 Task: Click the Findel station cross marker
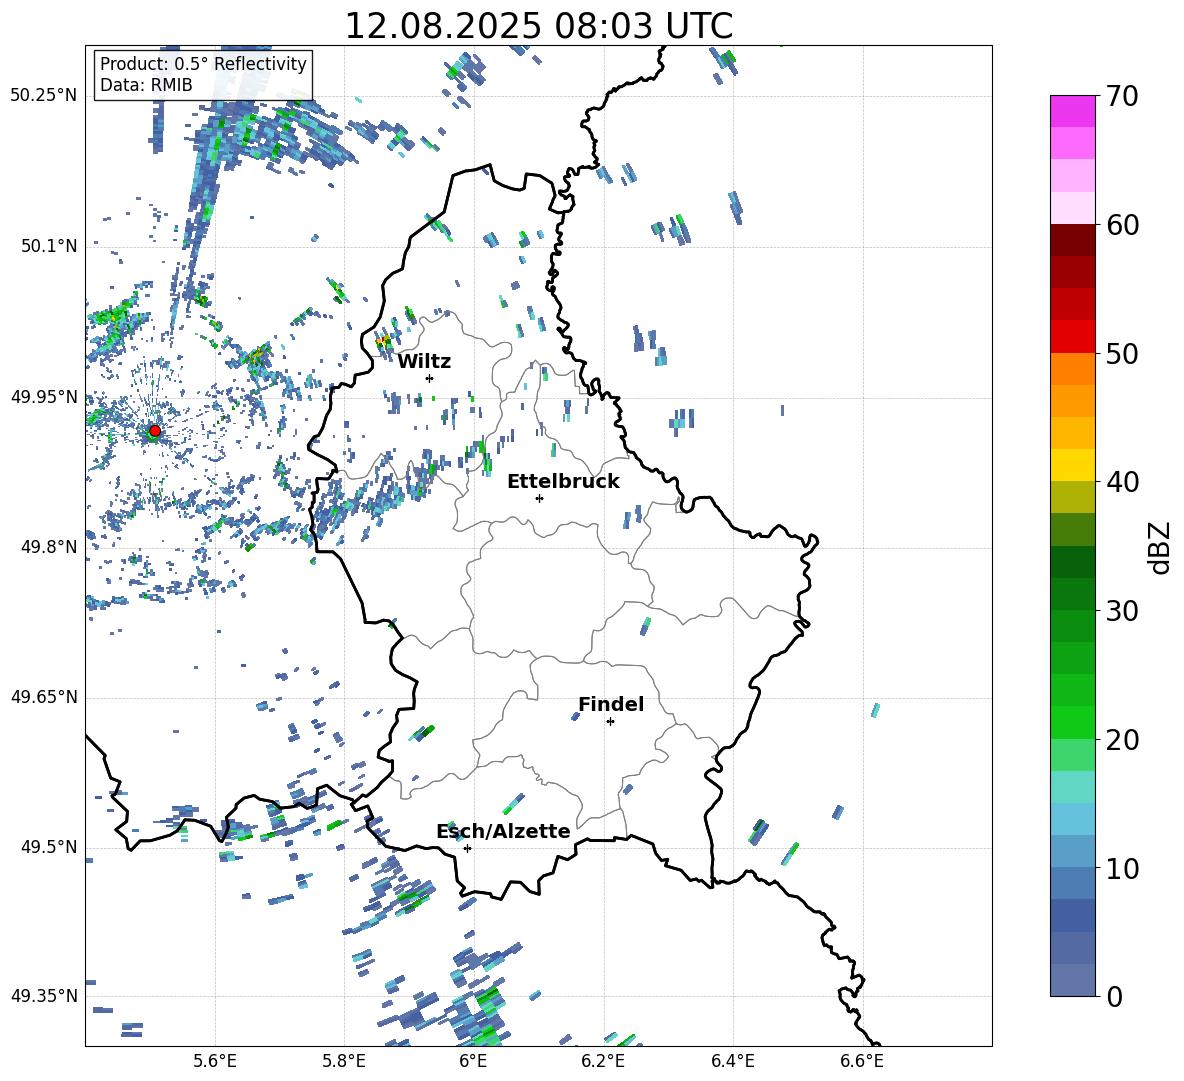(x=610, y=721)
